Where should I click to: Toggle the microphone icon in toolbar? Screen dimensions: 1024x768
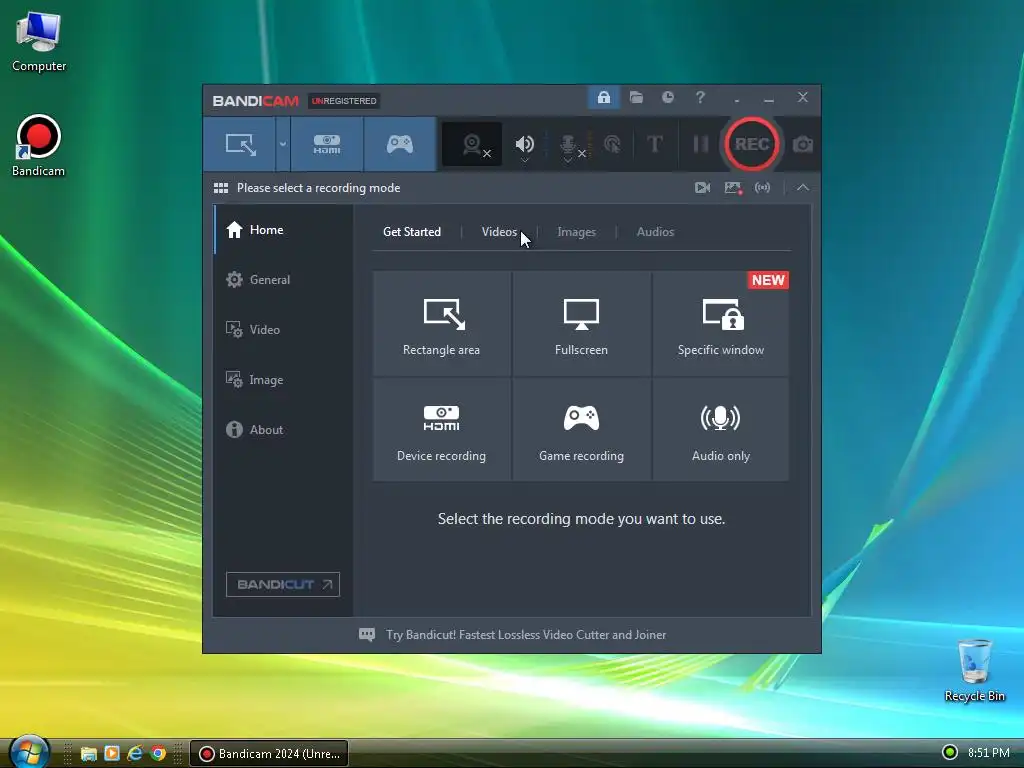[x=568, y=146]
